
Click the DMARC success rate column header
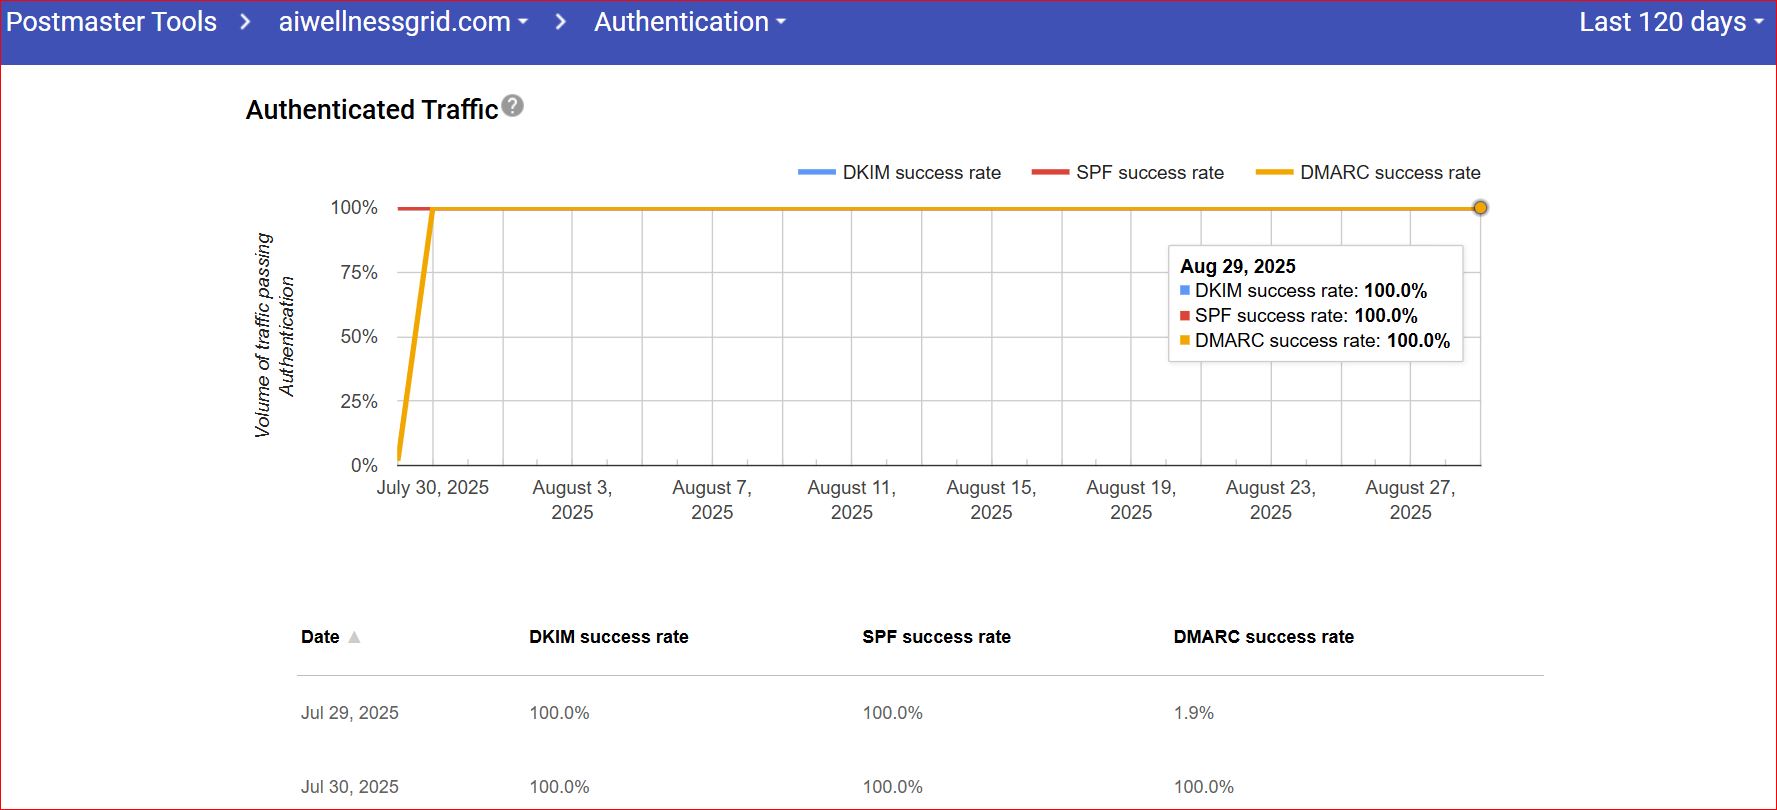[1263, 637]
